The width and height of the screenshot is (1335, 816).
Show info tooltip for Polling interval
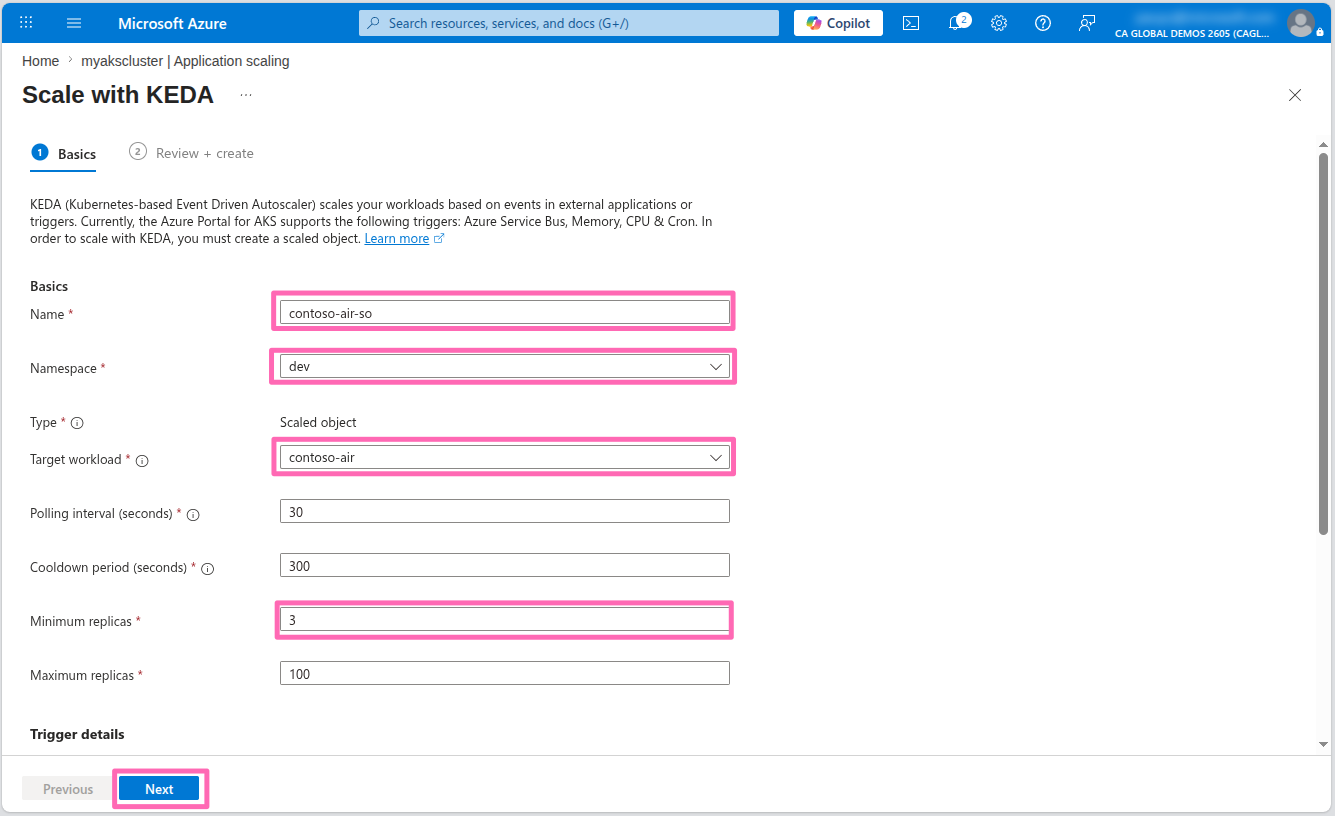193,515
